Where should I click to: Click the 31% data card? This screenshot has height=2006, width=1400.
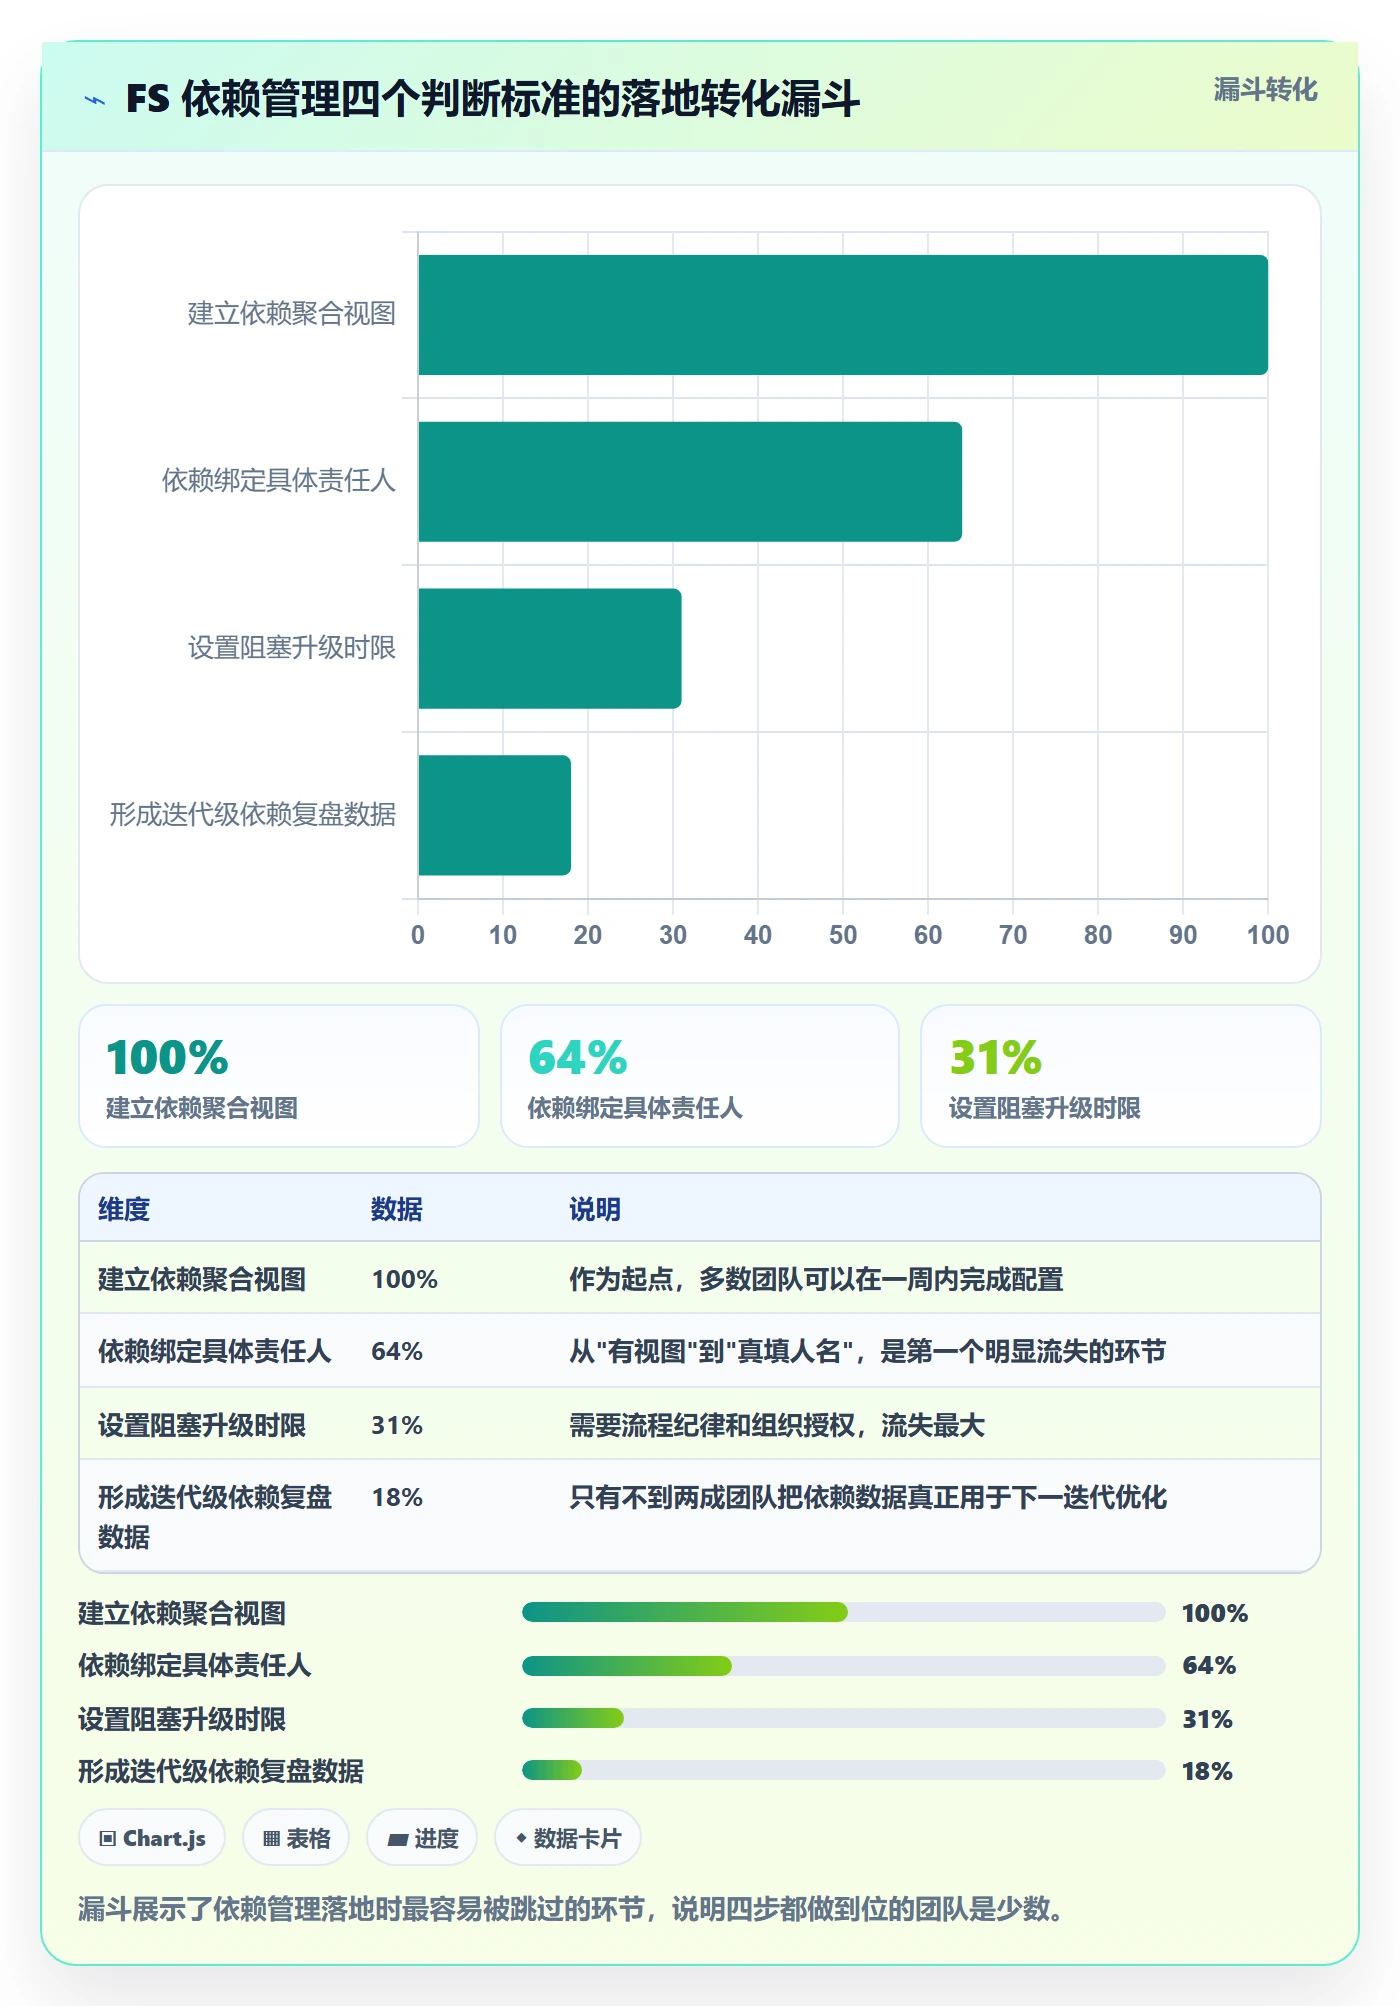tap(1121, 1076)
